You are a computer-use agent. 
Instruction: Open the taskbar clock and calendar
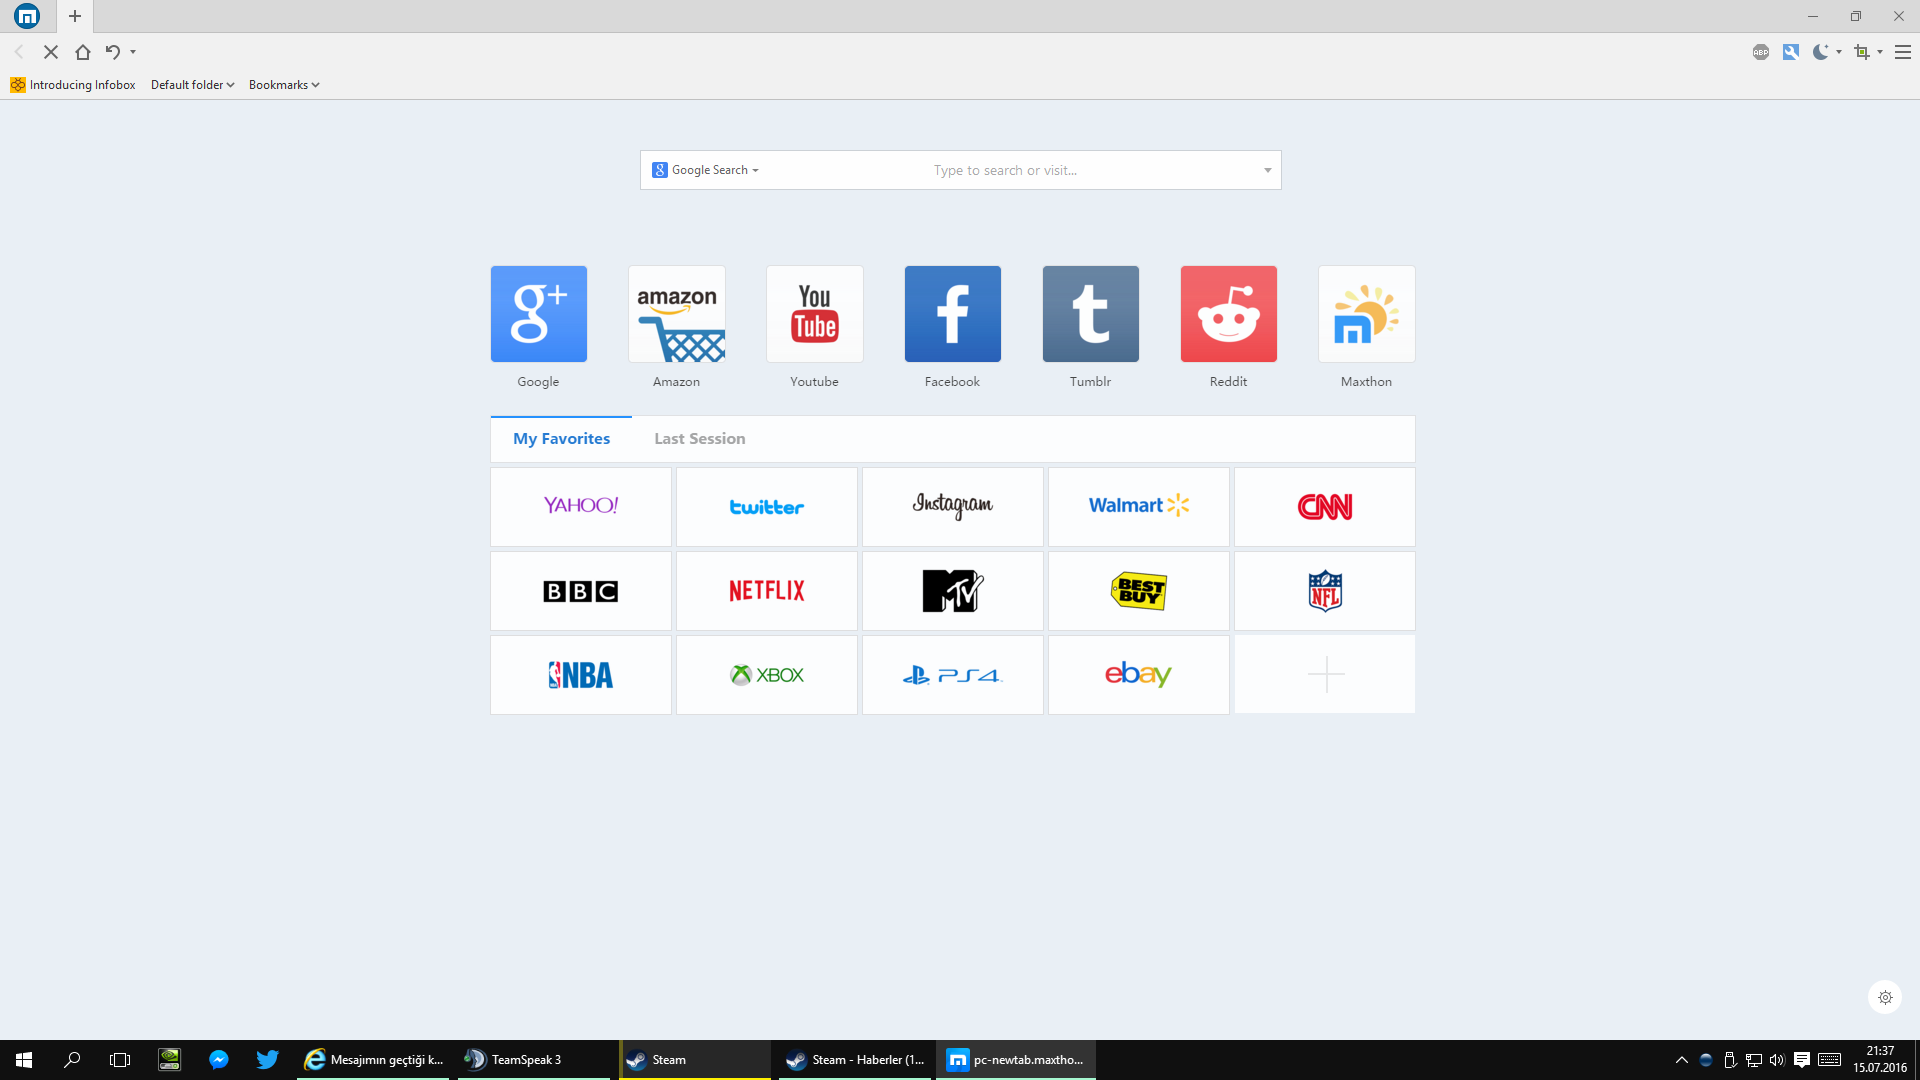(1880, 1060)
